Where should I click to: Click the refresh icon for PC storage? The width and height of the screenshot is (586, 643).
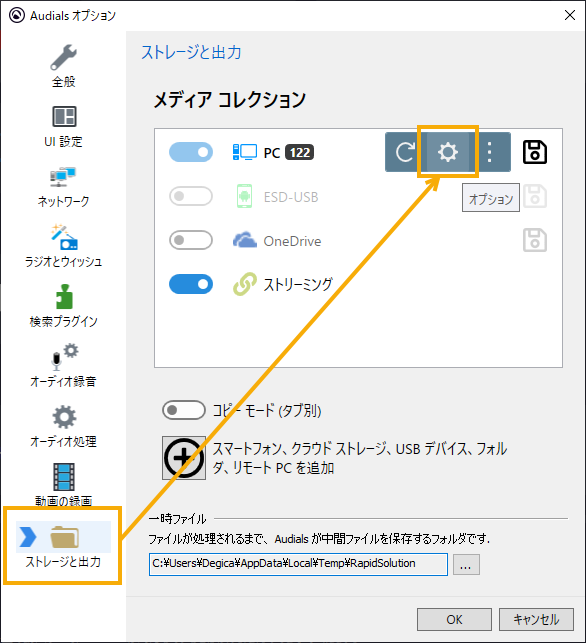tap(405, 152)
